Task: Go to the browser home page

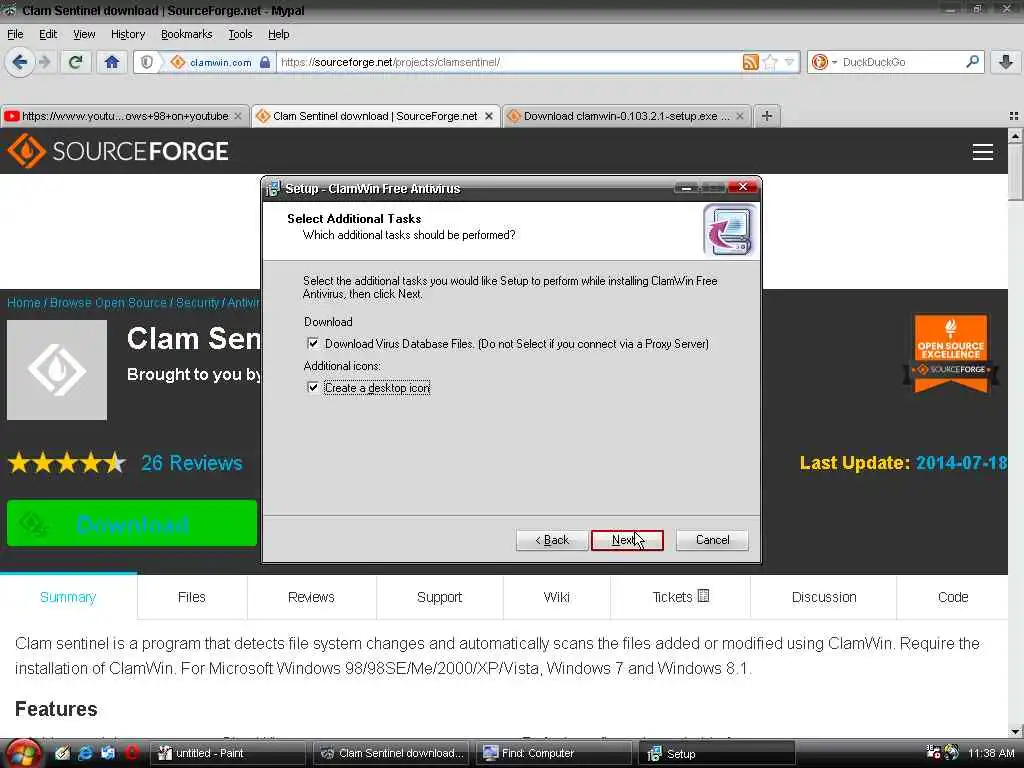Action: coord(112,62)
